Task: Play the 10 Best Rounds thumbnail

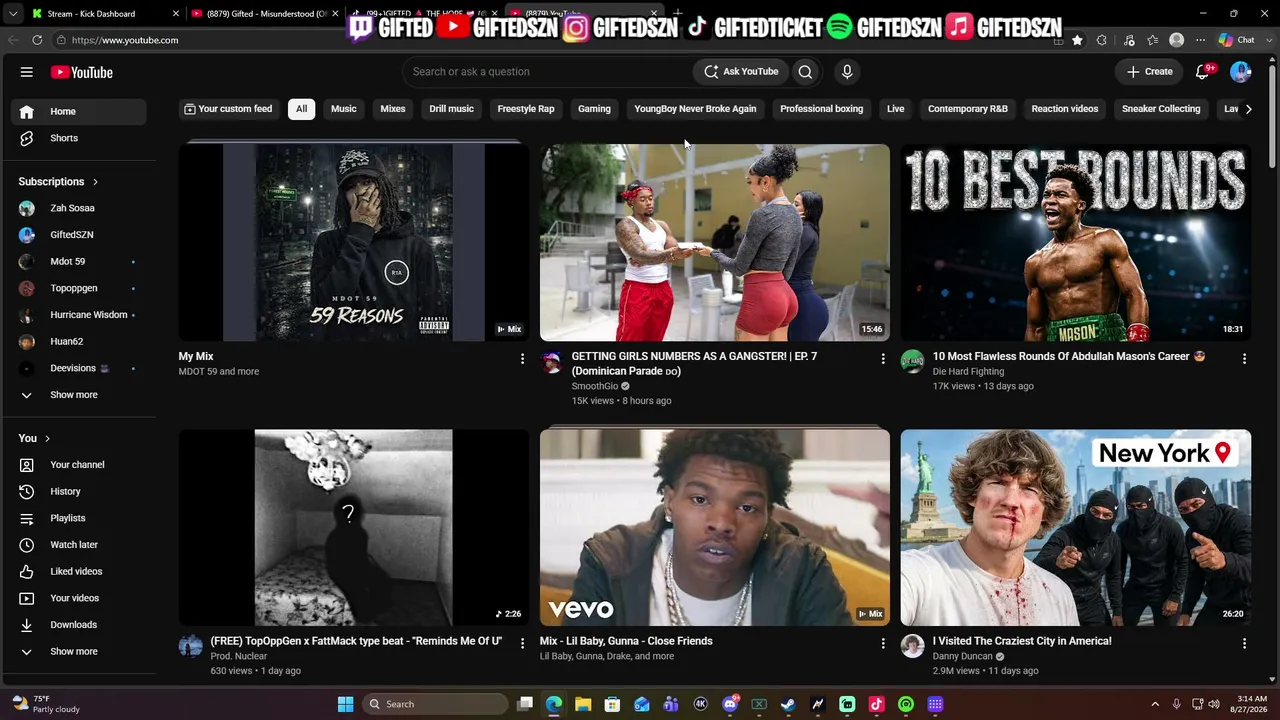Action: click(1075, 243)
